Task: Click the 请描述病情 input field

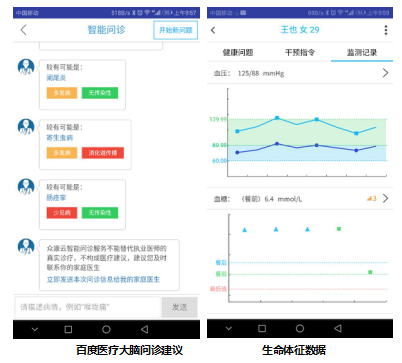Action: tap(88, 307)
